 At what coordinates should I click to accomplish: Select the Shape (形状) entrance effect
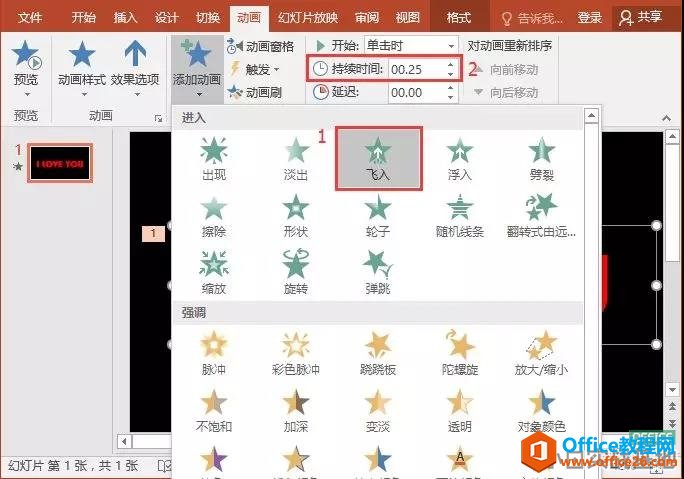296,216
